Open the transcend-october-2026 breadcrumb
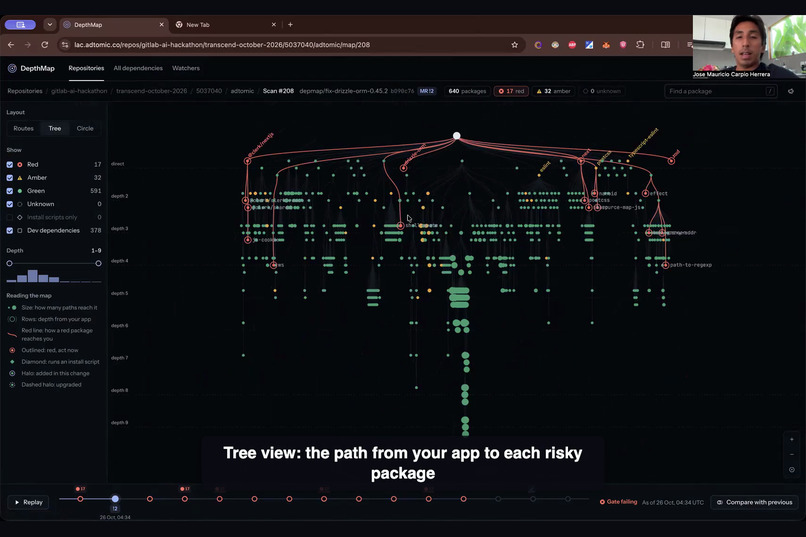This screenshot has height=537, width=806. tap(152, 91)
